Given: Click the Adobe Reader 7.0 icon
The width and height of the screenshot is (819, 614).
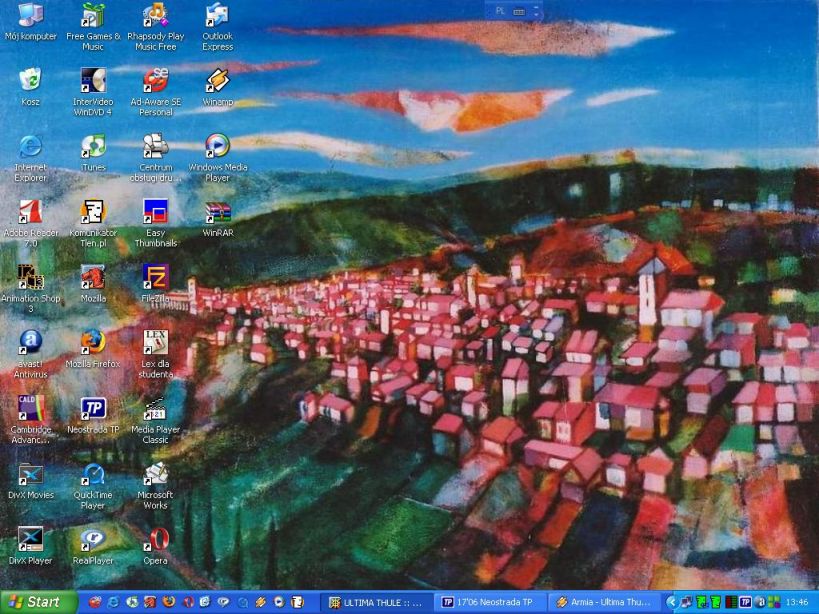Looking at the screenshot, I should pyautogui.click(x=30, y=212).
